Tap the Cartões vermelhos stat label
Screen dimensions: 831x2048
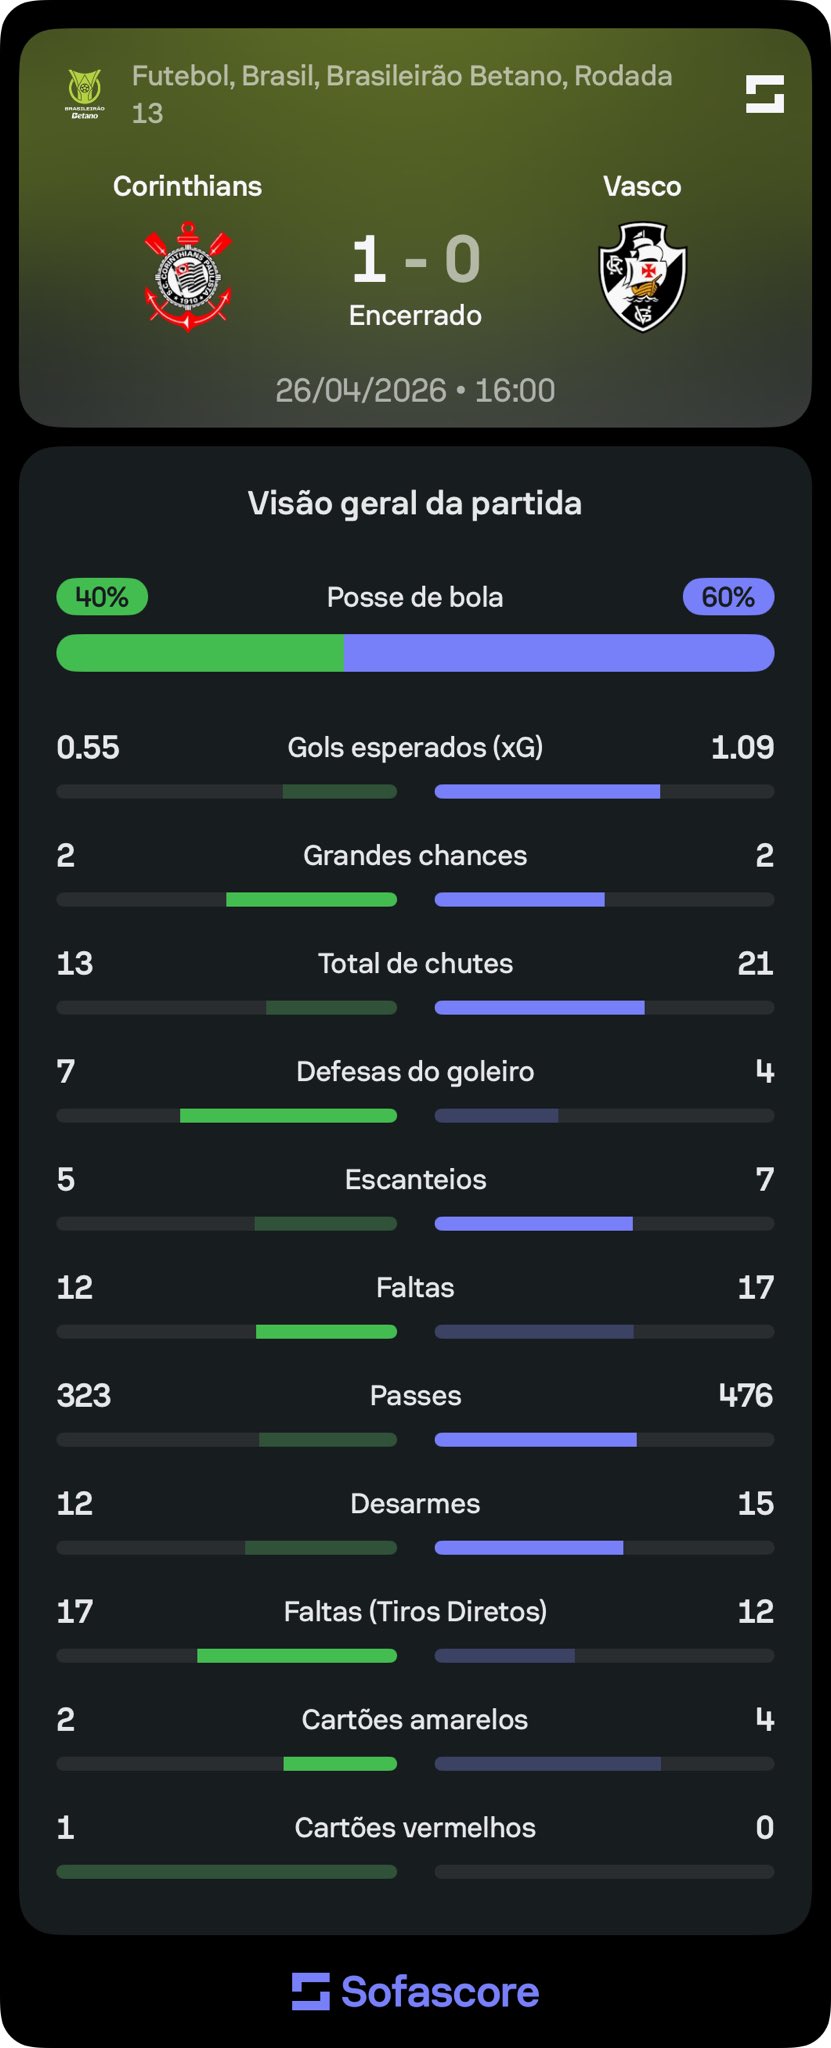(415, 1827)
